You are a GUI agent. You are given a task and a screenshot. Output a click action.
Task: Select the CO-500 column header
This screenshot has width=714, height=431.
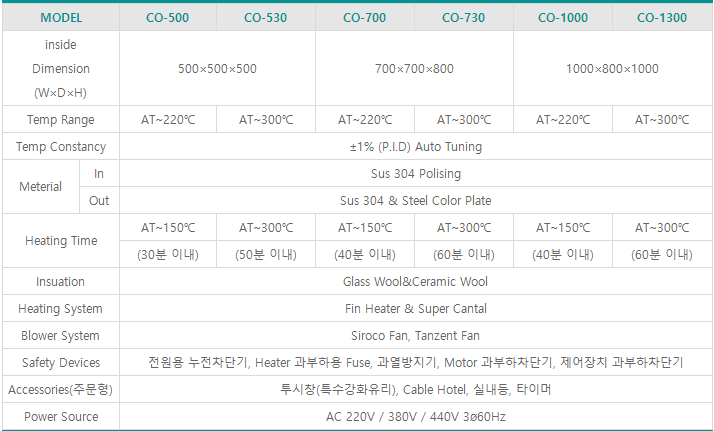[168, 17]
